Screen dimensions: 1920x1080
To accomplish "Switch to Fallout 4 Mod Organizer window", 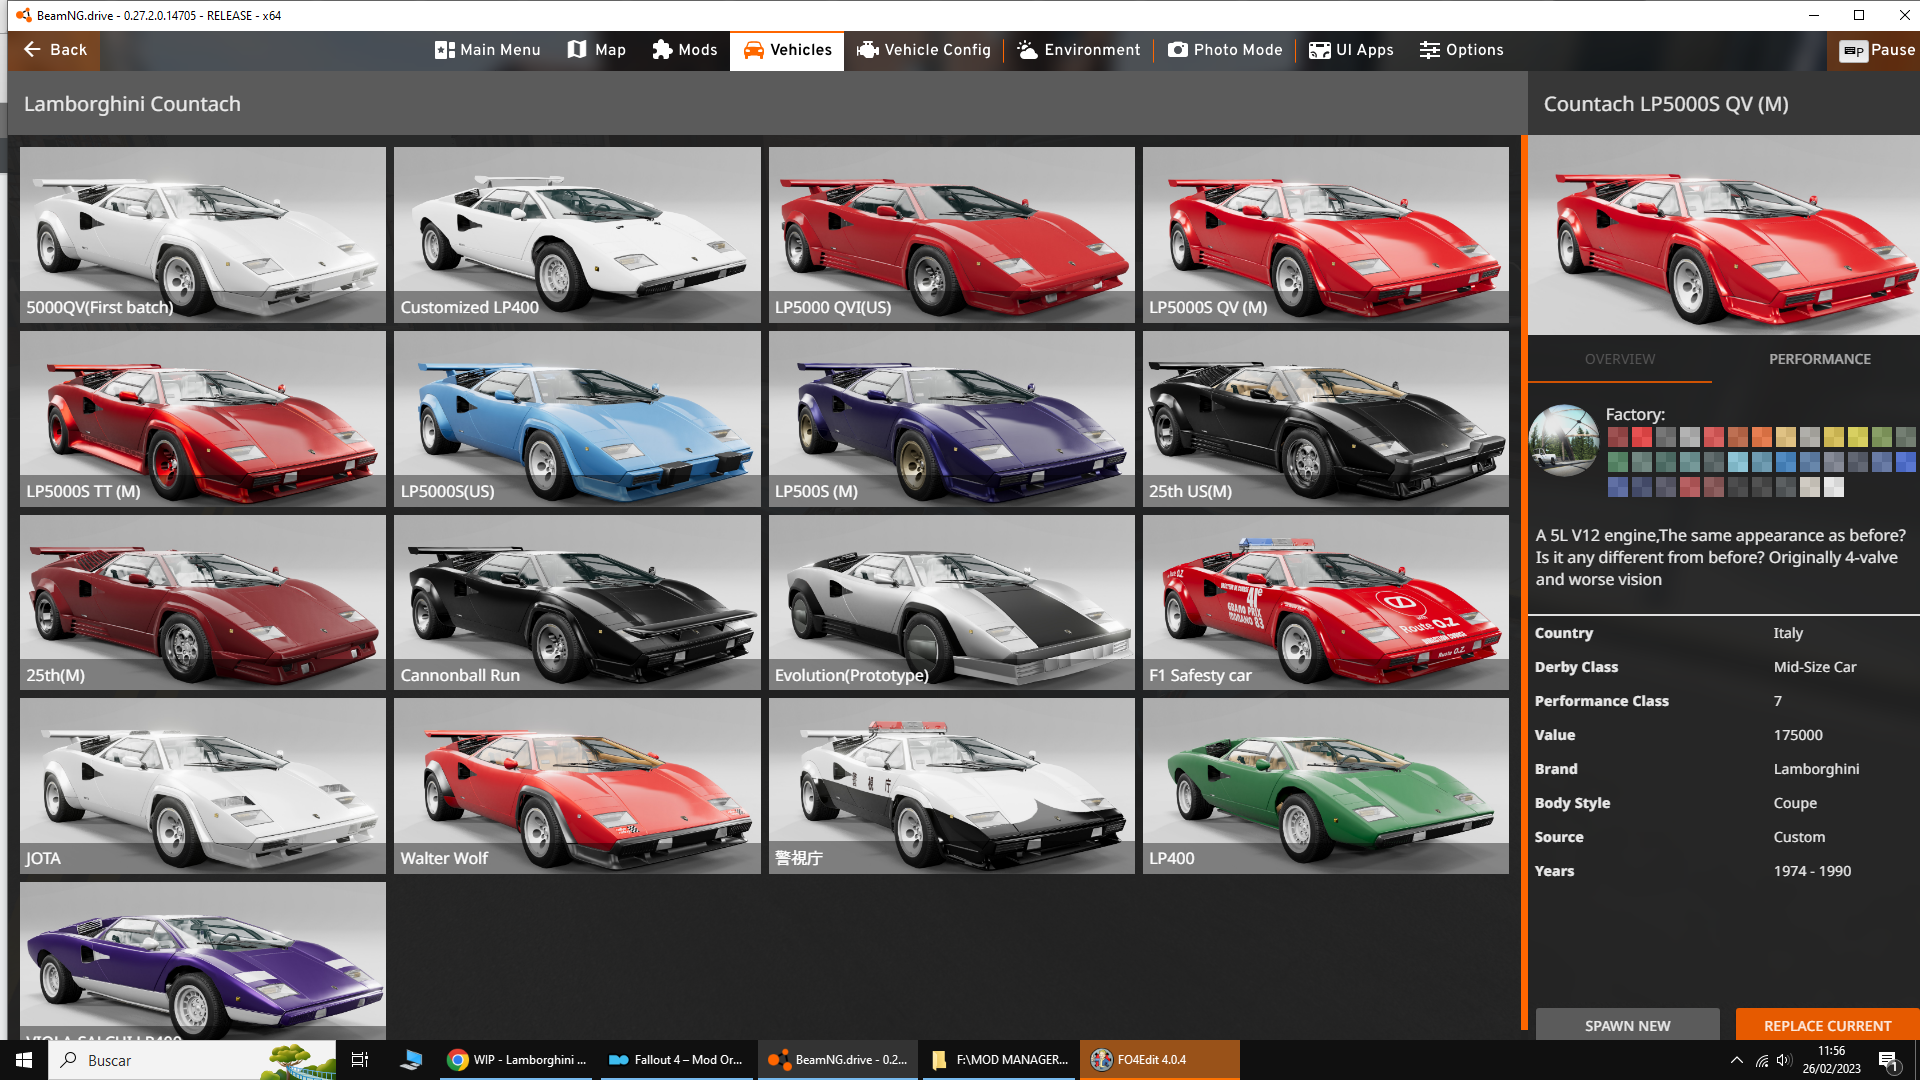I will 677,1060.
